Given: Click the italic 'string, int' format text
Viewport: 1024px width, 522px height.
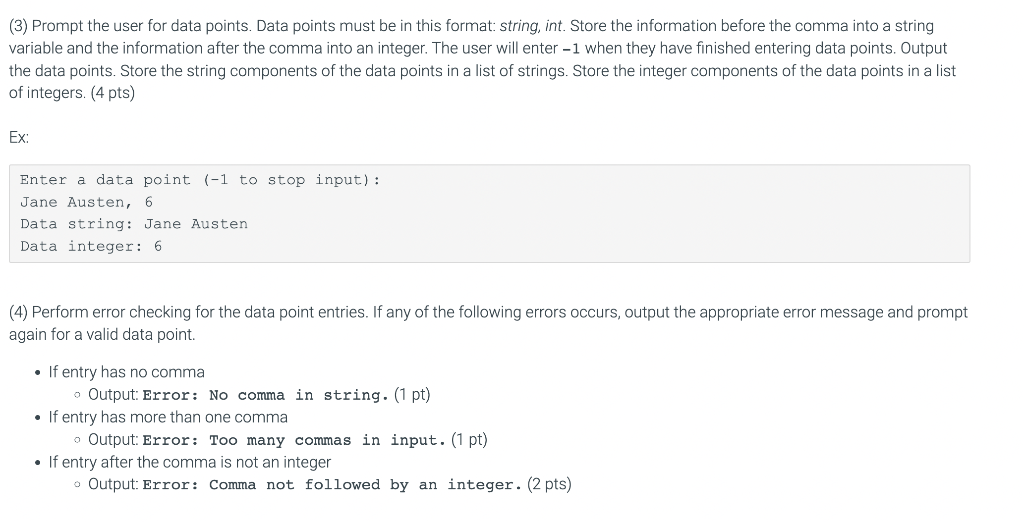Looking at the screenshot, I should (532, 26).
